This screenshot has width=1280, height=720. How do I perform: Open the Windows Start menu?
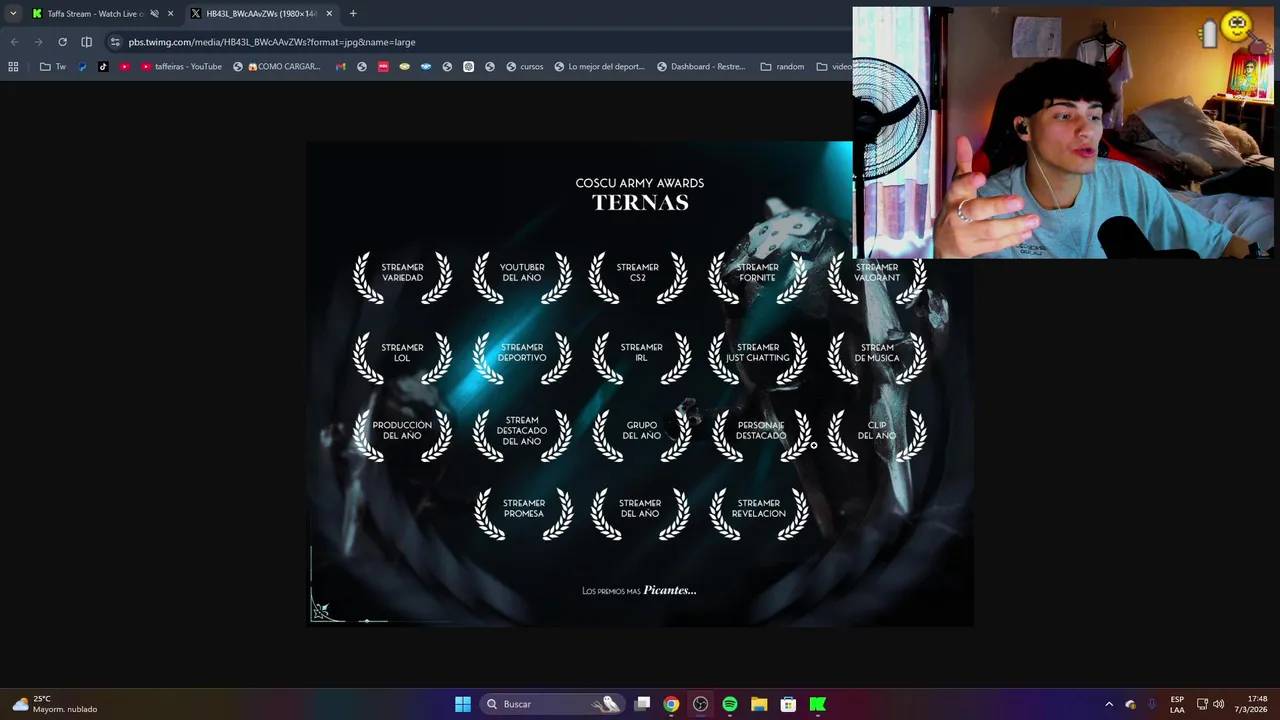pos(463,704)
